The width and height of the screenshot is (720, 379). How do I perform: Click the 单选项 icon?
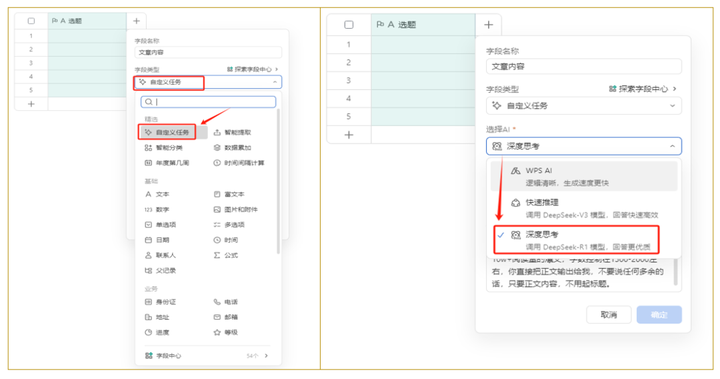coord(148,225)
